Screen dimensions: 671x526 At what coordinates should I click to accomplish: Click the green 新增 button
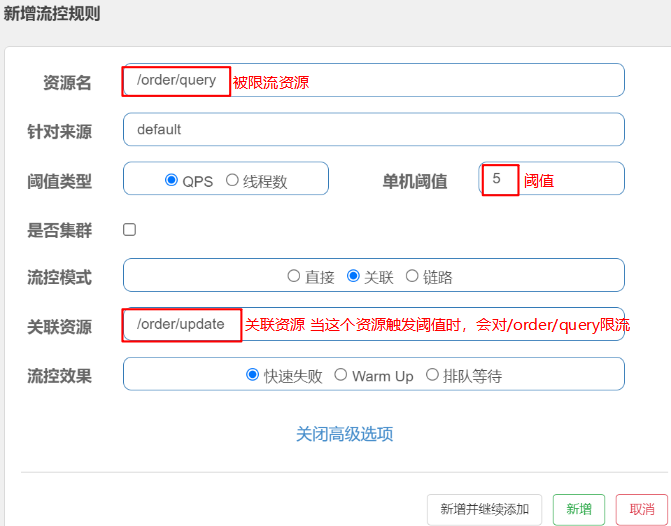[x=578, y=509]
